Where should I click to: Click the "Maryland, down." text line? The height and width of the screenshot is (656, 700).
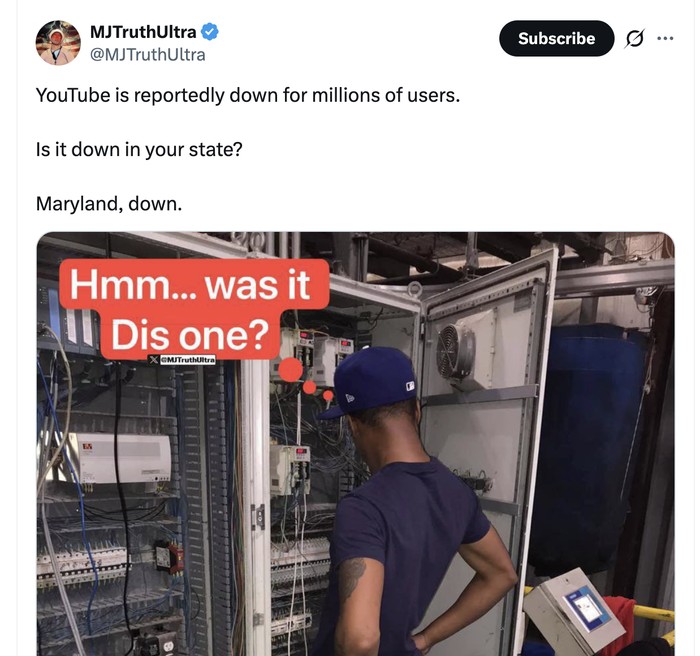109,204
